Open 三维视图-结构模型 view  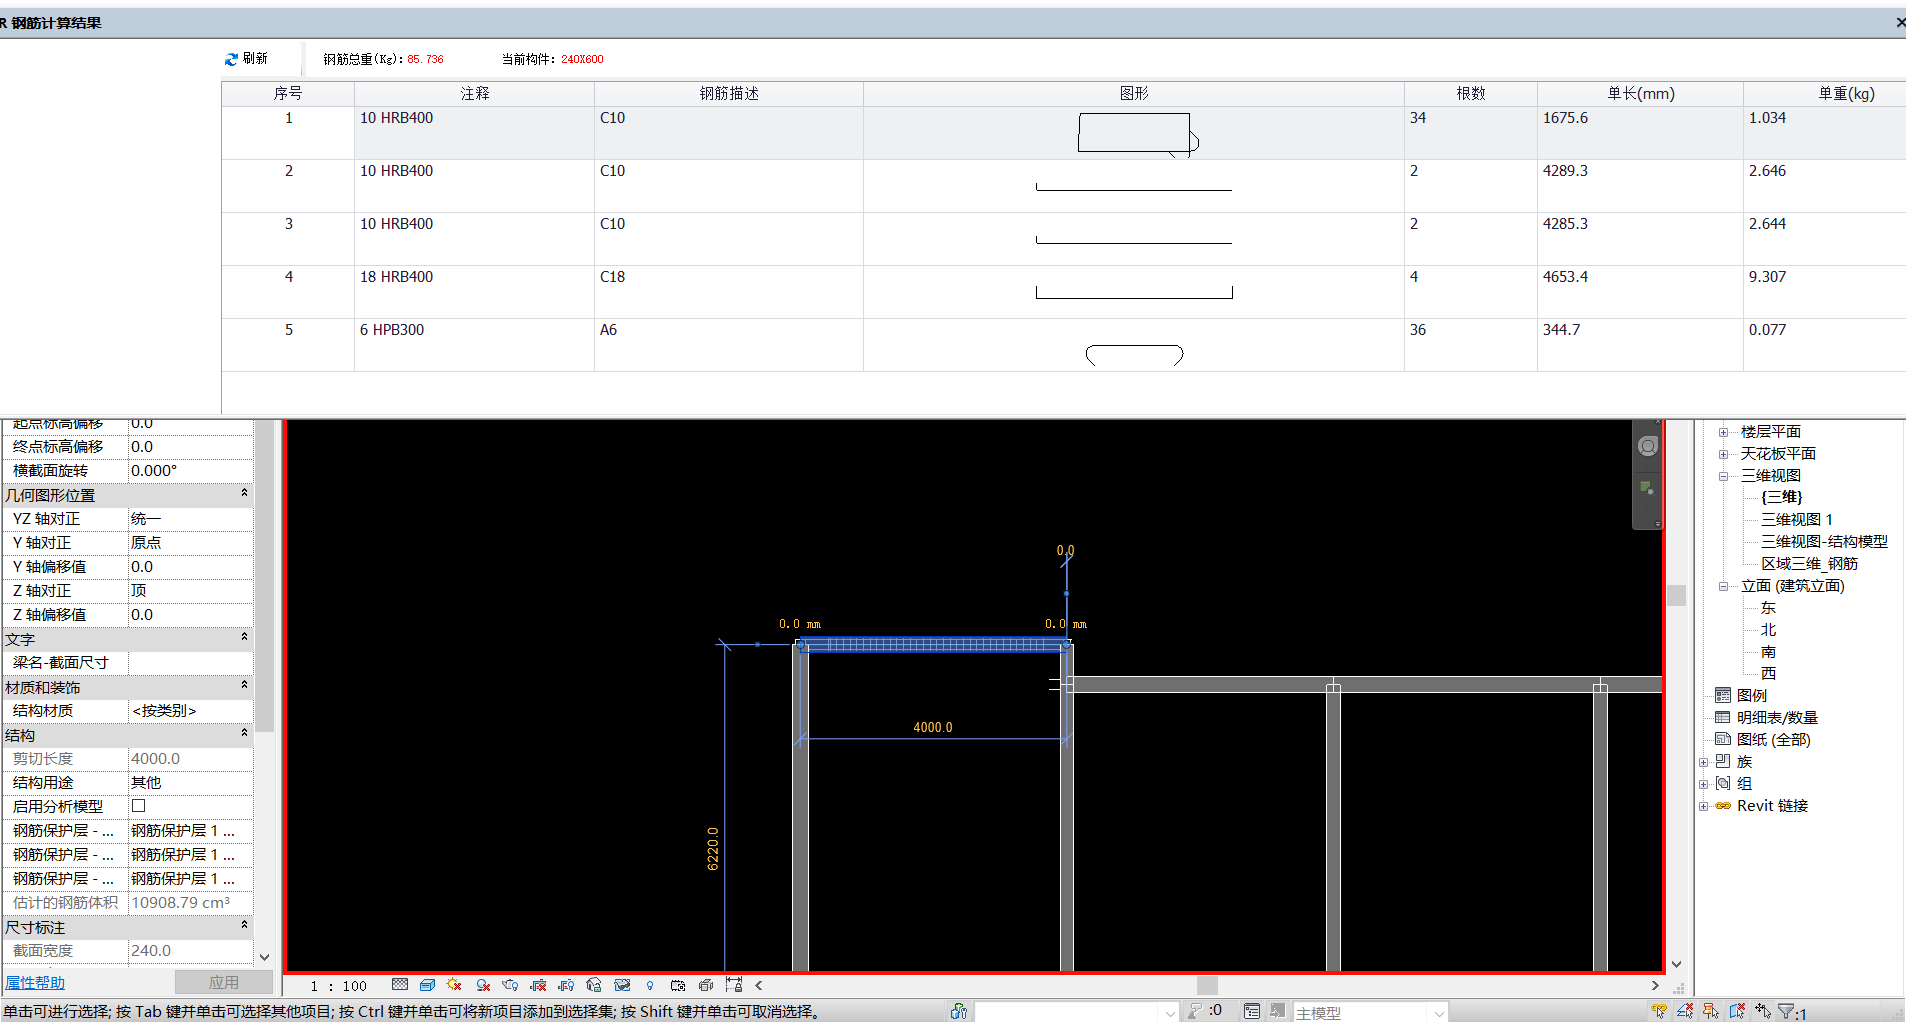(1824, 541)
